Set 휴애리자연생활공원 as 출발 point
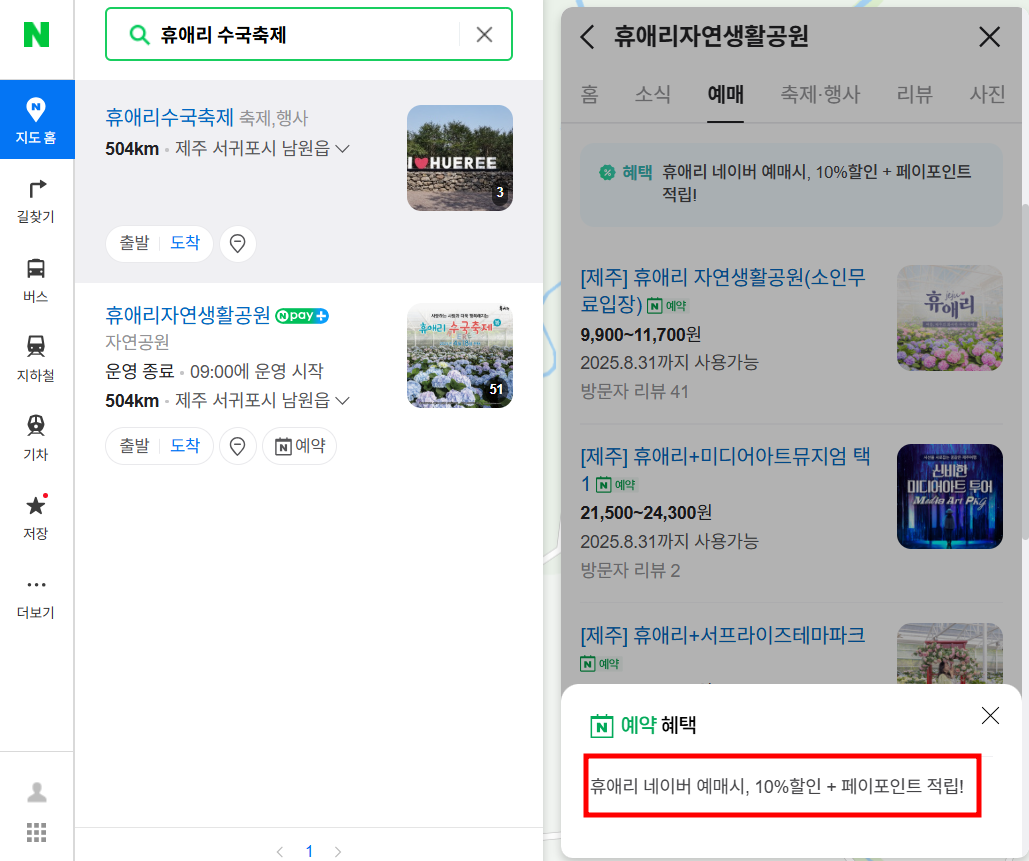This screenshot has width=1029, height=861. [x=135, y=446]
